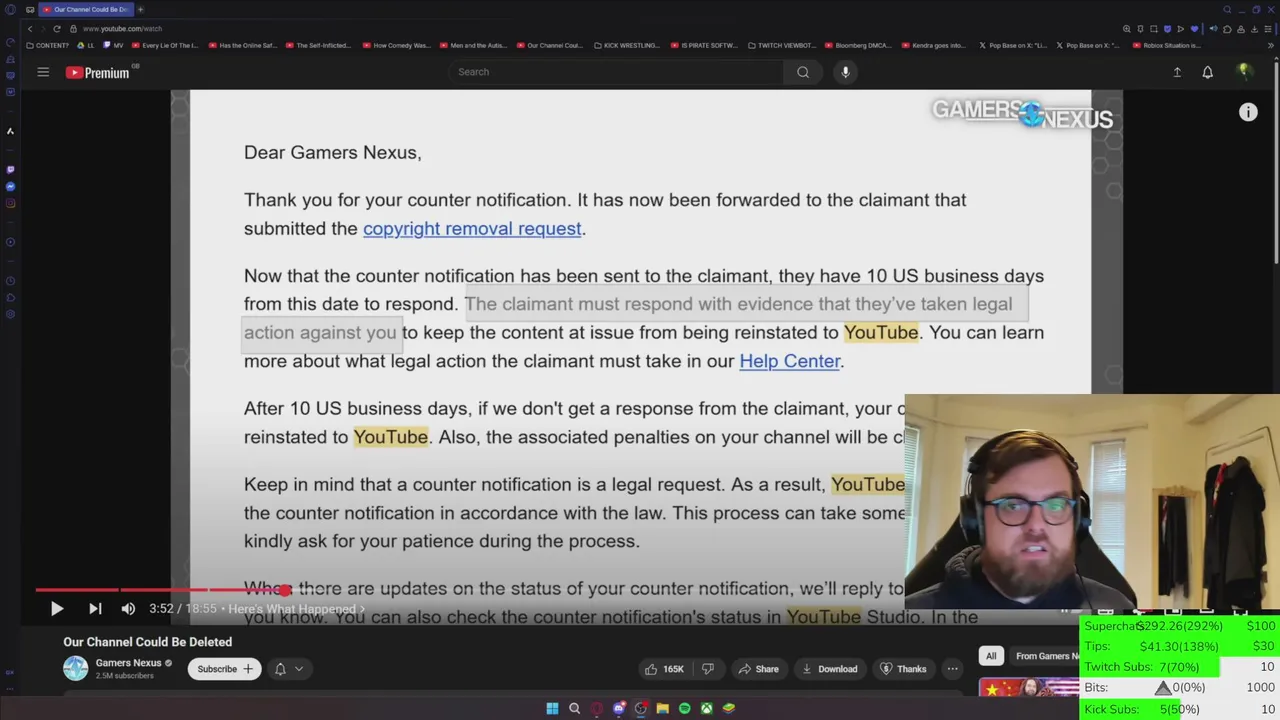Open File Explorer from the taskbar
The image size is (1280, 720).
click(662, 708)
